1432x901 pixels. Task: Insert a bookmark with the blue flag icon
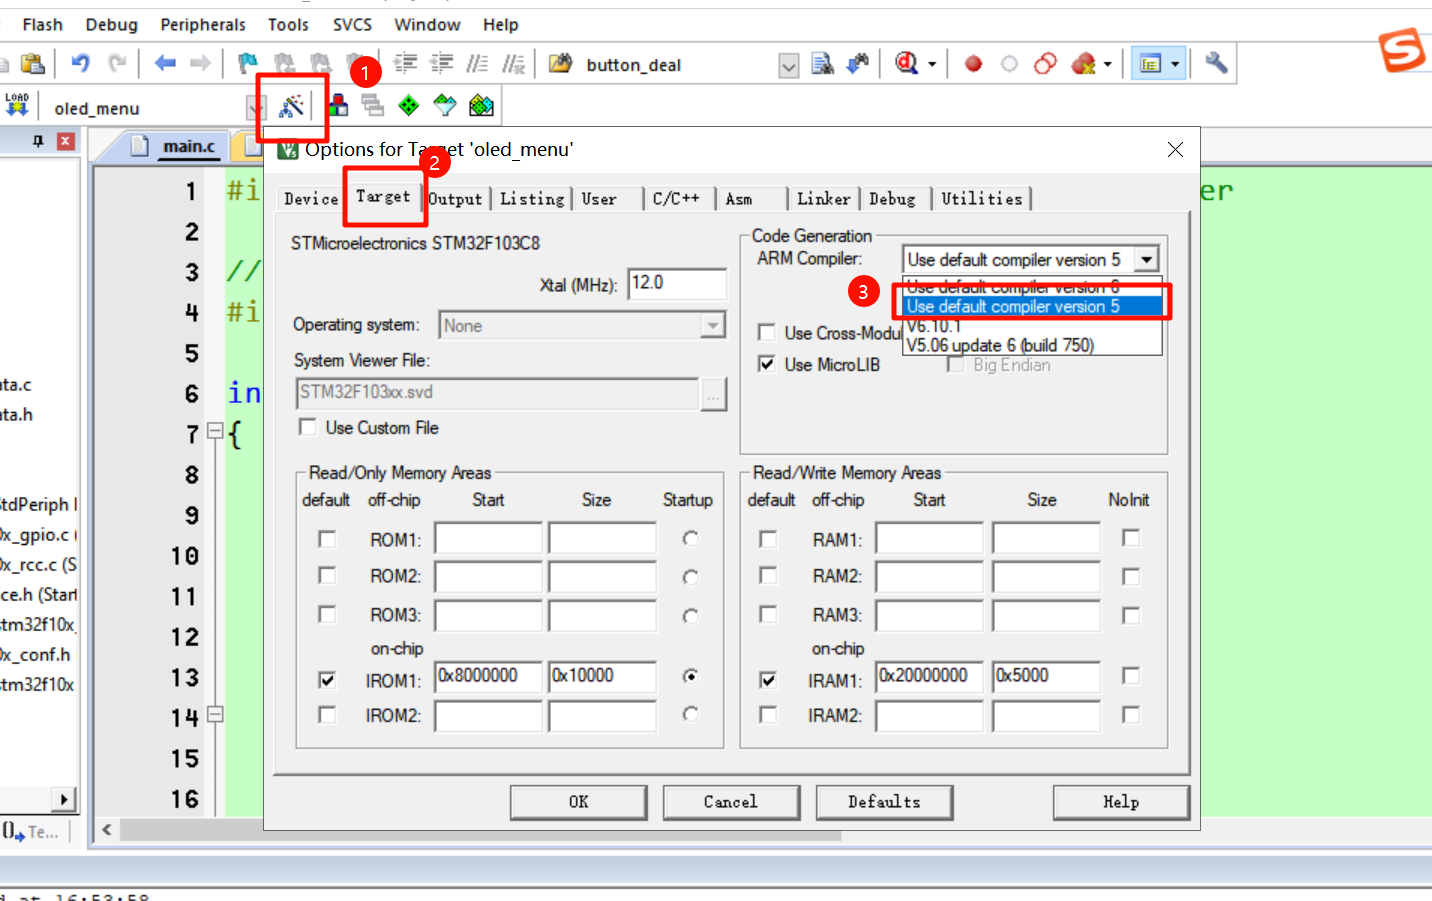pyautogui.click(x=247, y=64)
